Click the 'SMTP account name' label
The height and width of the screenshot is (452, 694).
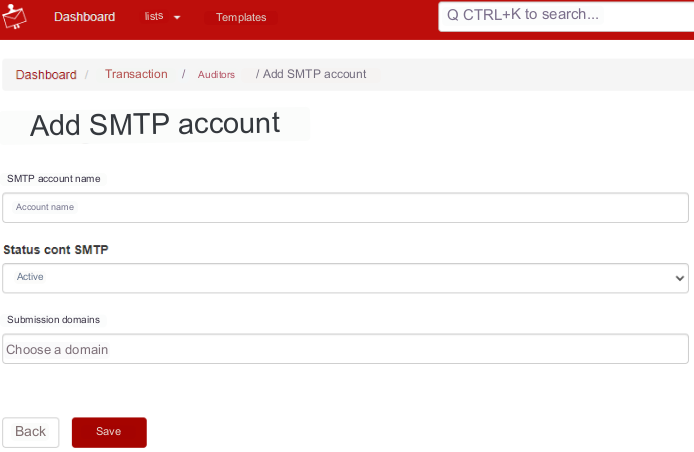click(x=54, y=178)
